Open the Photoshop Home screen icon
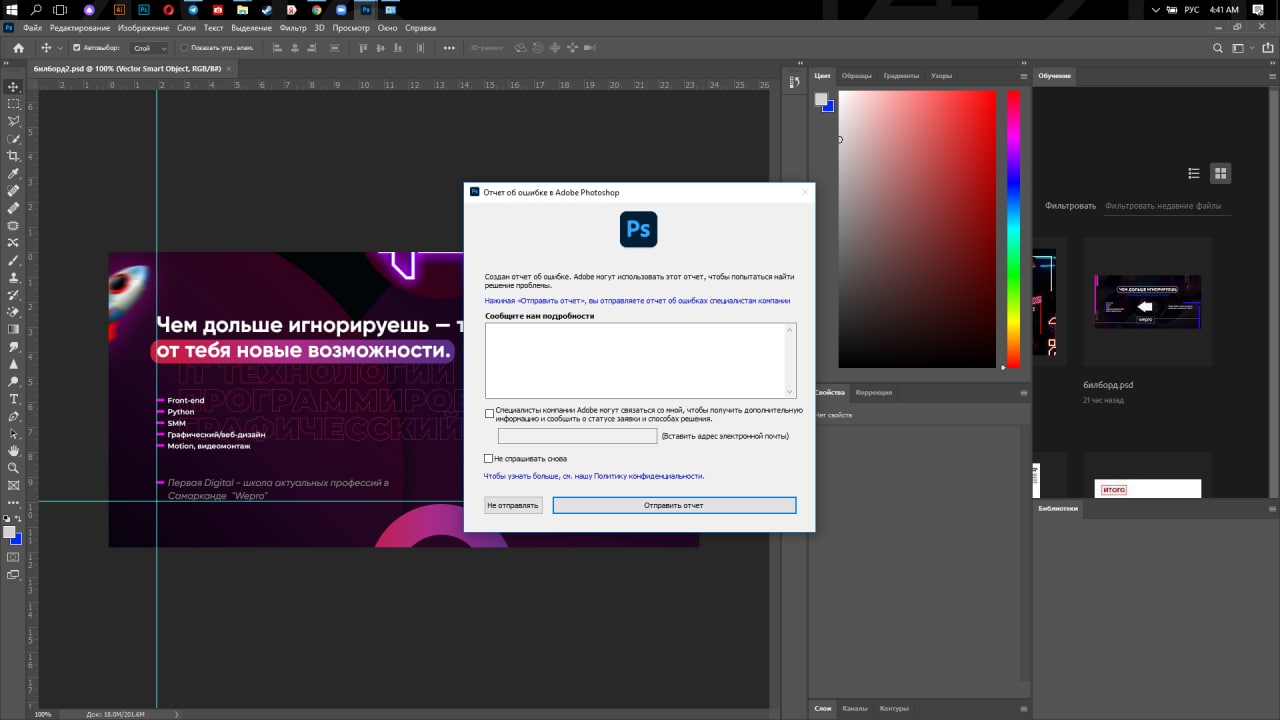Viewport: 1280px width, 720px height. (18, 48)
